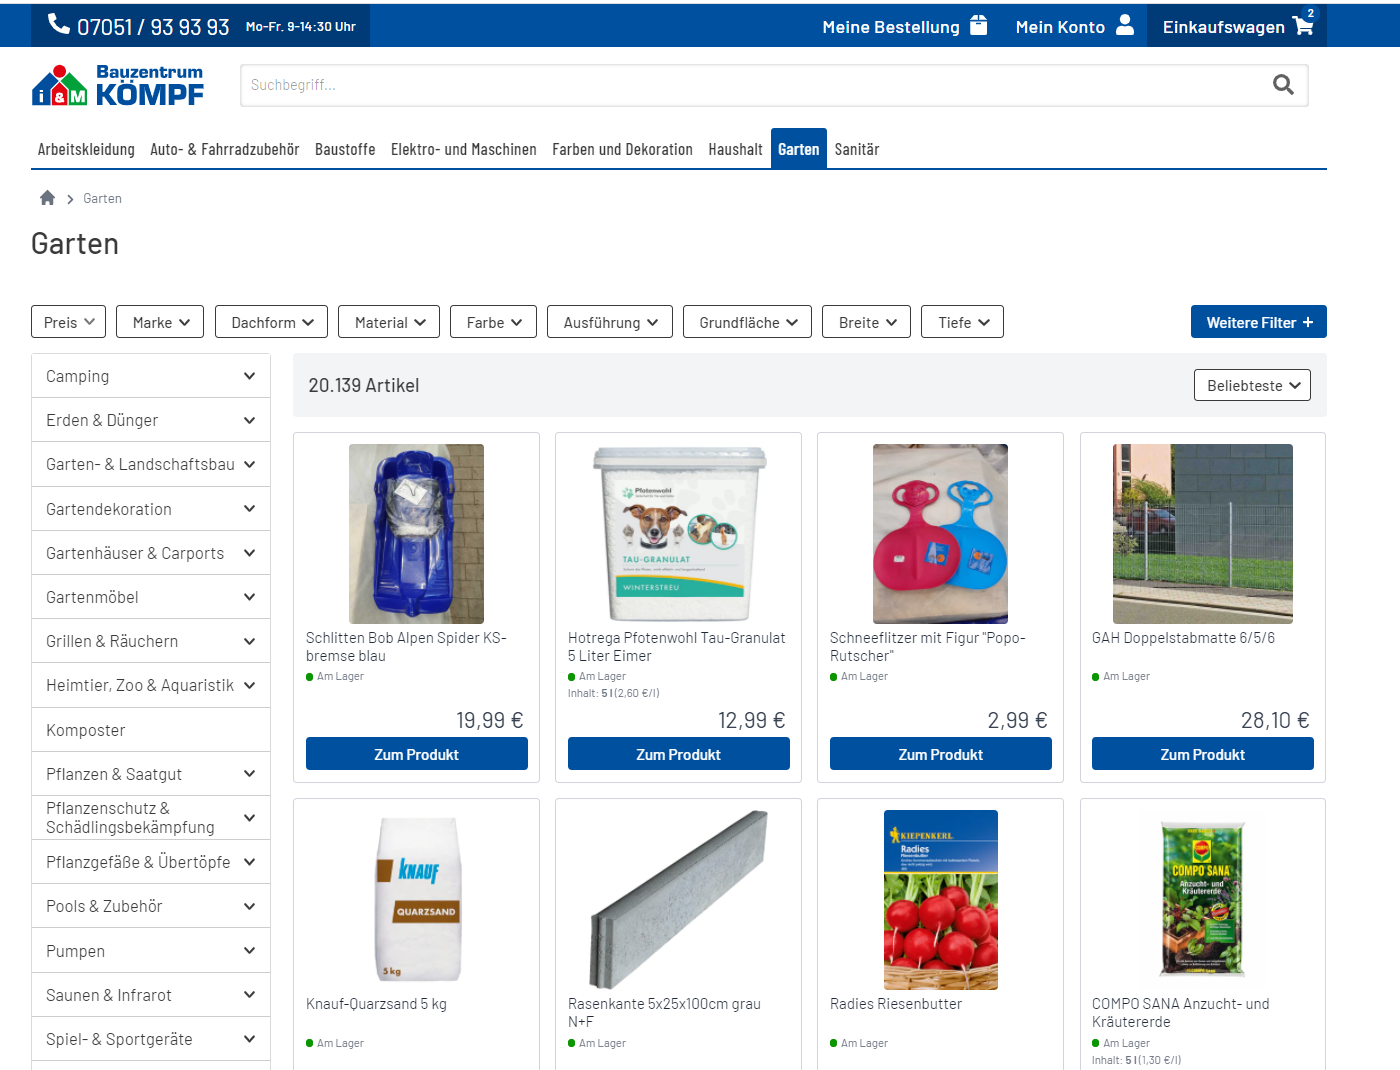
Task: Open the COMPO SANA soil image
Action: point(1203,900)
